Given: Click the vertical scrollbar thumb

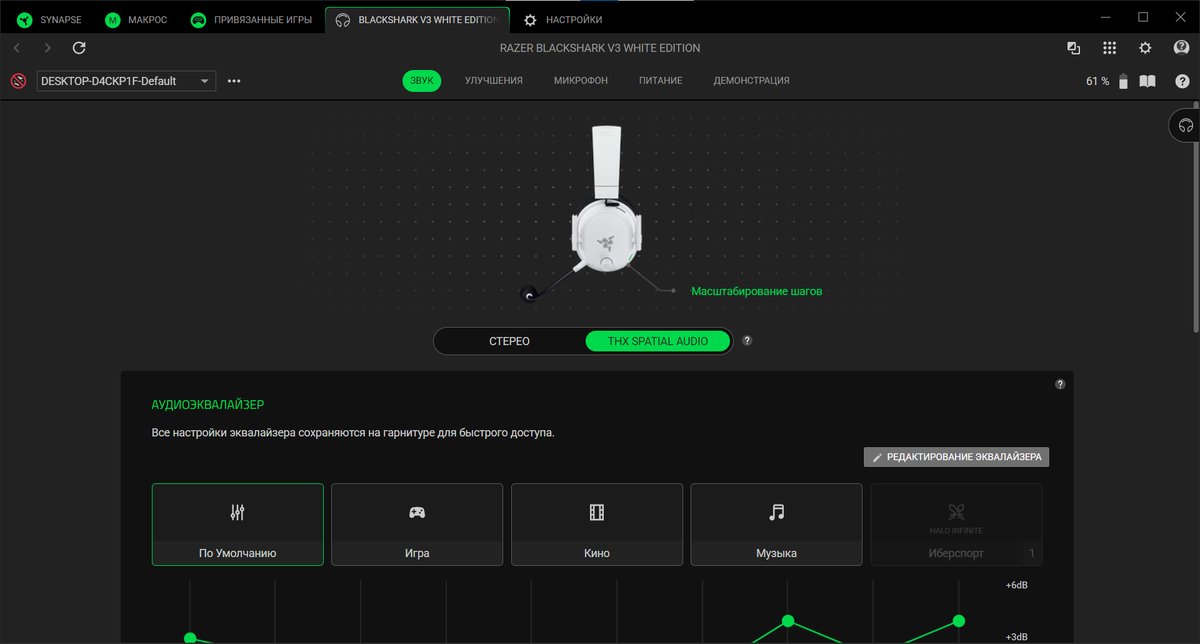Looking at the screenshot, I should coord(1195,216).
